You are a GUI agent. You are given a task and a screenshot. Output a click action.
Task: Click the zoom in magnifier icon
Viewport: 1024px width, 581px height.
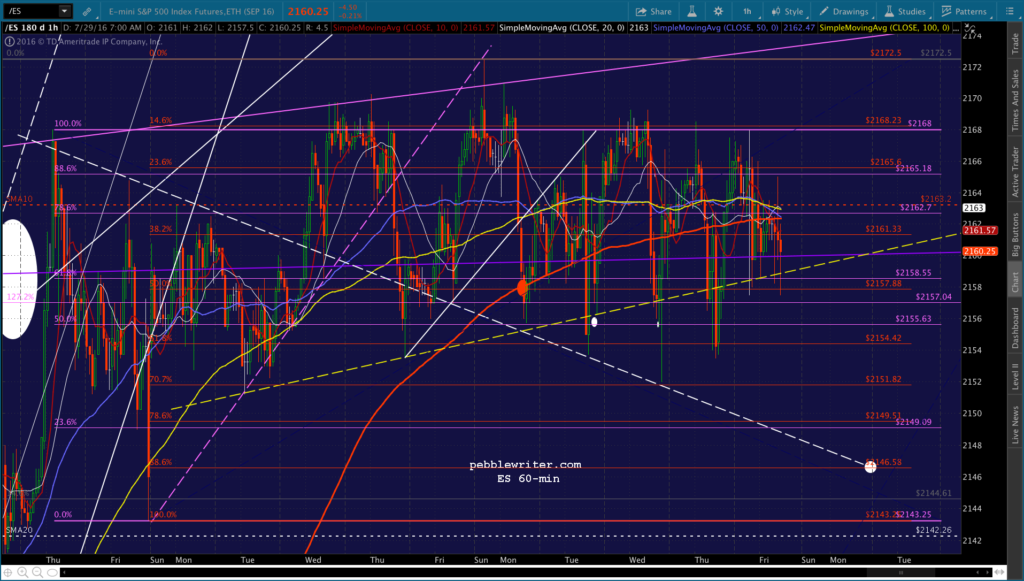coord(23,573)
